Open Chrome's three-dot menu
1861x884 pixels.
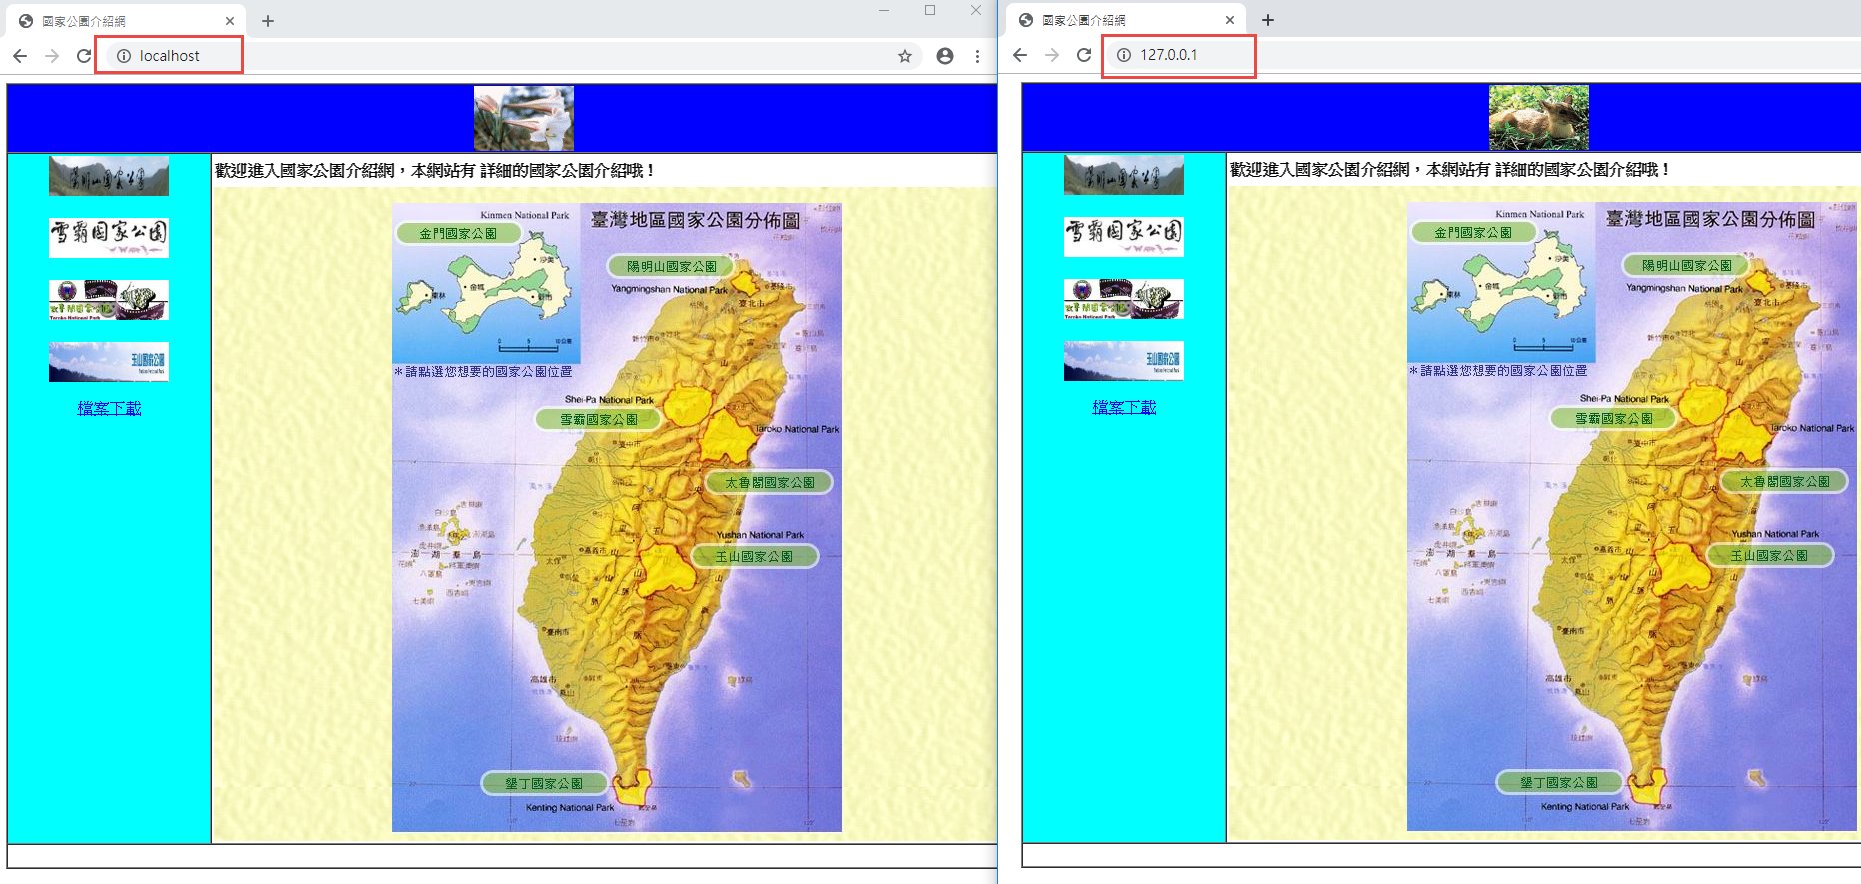pos(977,56)
